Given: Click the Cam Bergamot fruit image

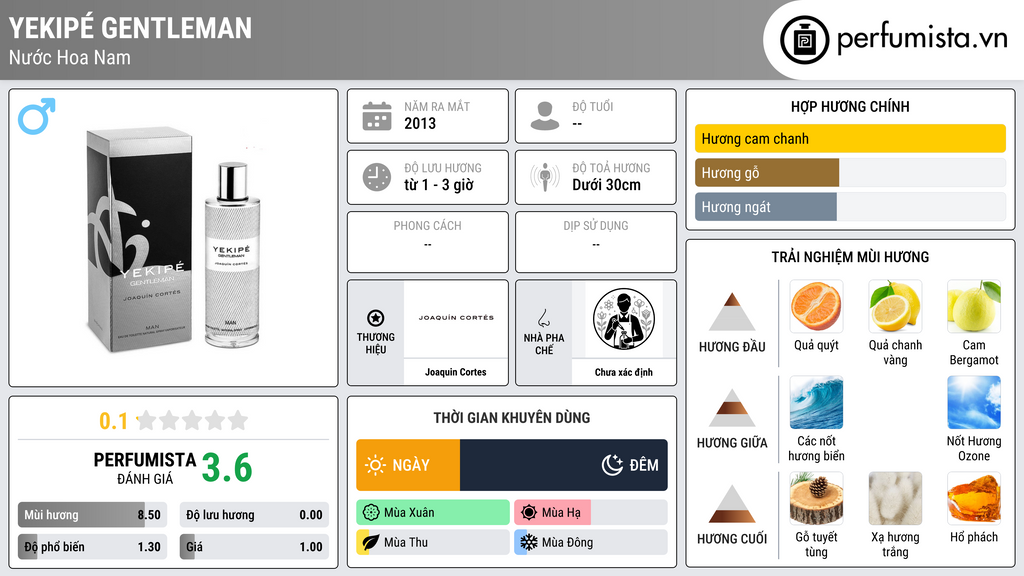Looking at the screenshot, I should [974, 306].
